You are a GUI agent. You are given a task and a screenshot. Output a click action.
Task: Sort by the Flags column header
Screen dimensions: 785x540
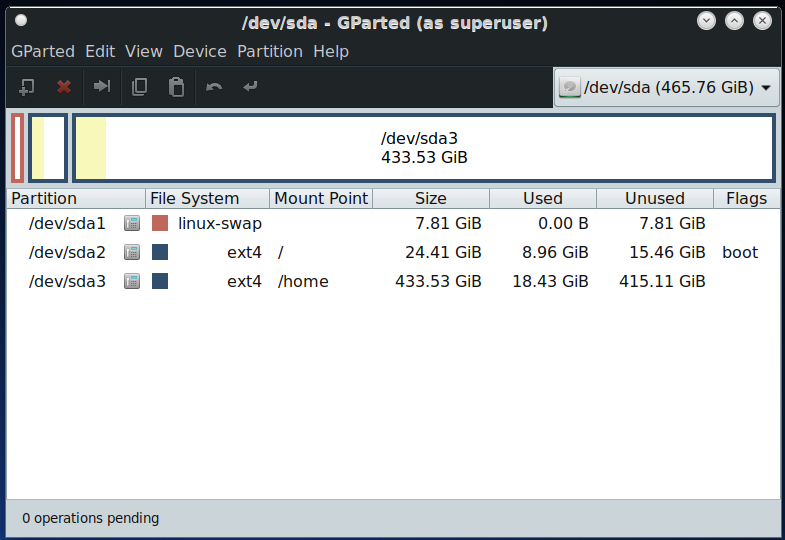746,199
